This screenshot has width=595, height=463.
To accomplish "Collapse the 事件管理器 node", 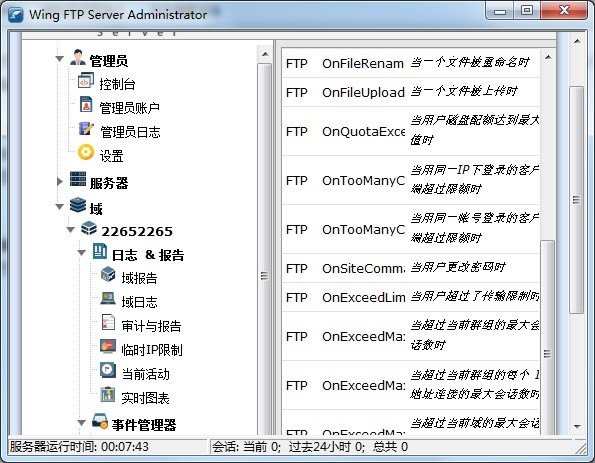I will click(82, 423).
